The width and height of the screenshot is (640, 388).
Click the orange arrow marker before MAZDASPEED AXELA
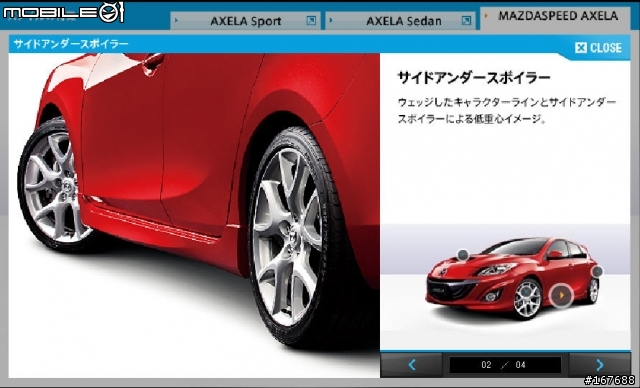tap(486, 16)
